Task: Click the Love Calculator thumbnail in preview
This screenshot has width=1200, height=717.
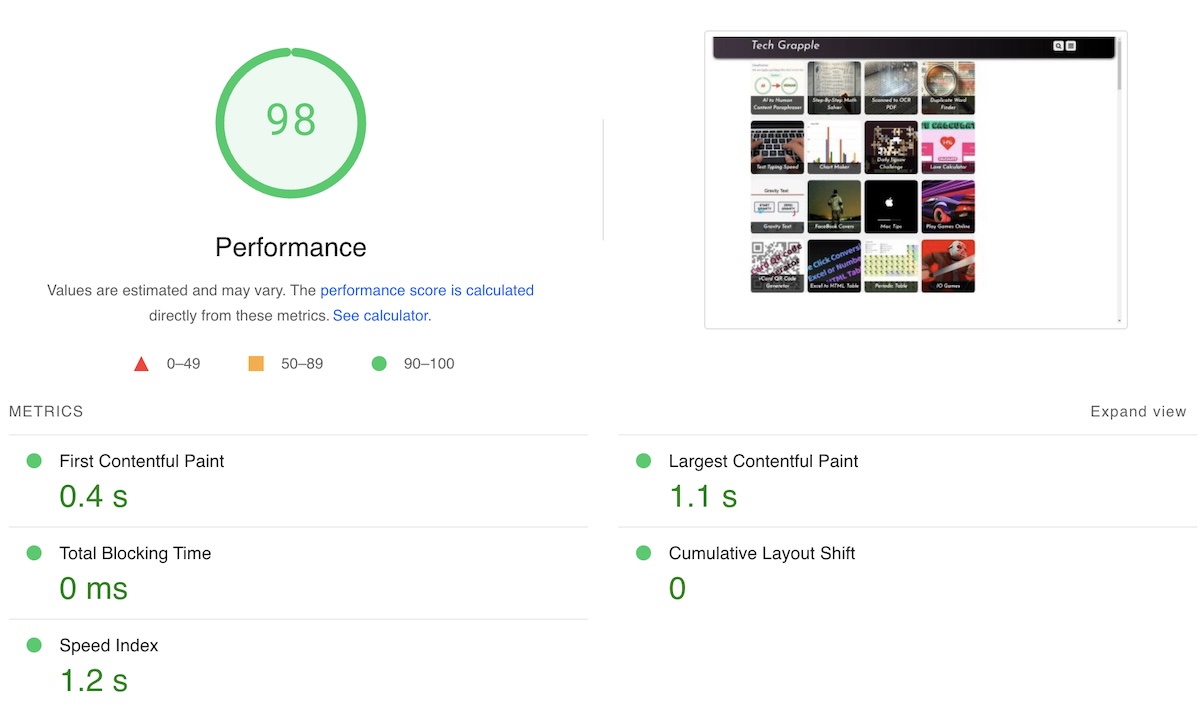Action: click(x=948, y=147)
